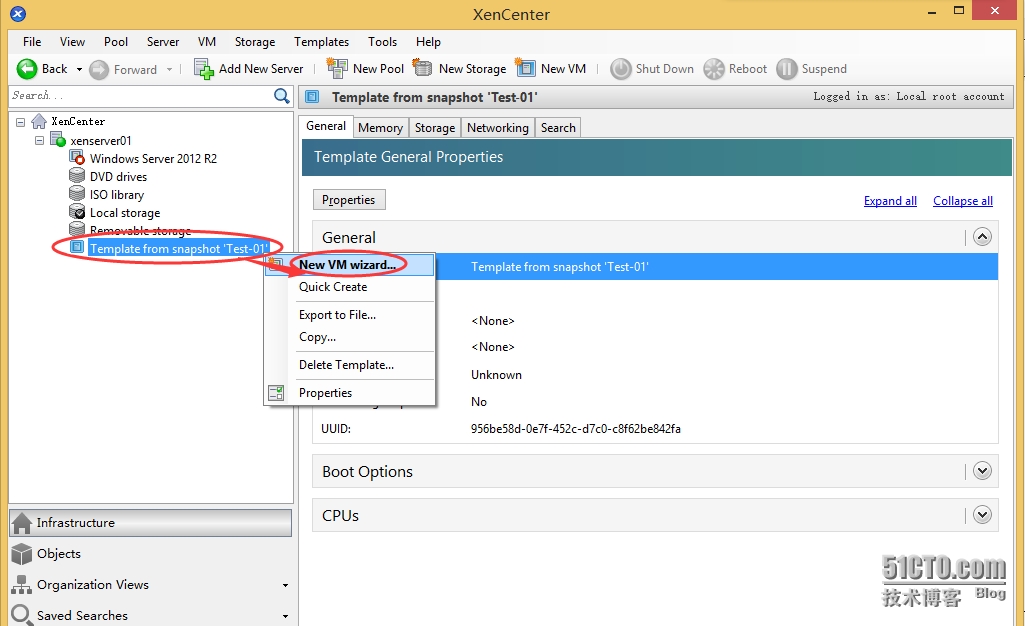1025x626 pixels.
Task: Open the Templates menu
Action: pyautogui.click(x=321, y=42)
